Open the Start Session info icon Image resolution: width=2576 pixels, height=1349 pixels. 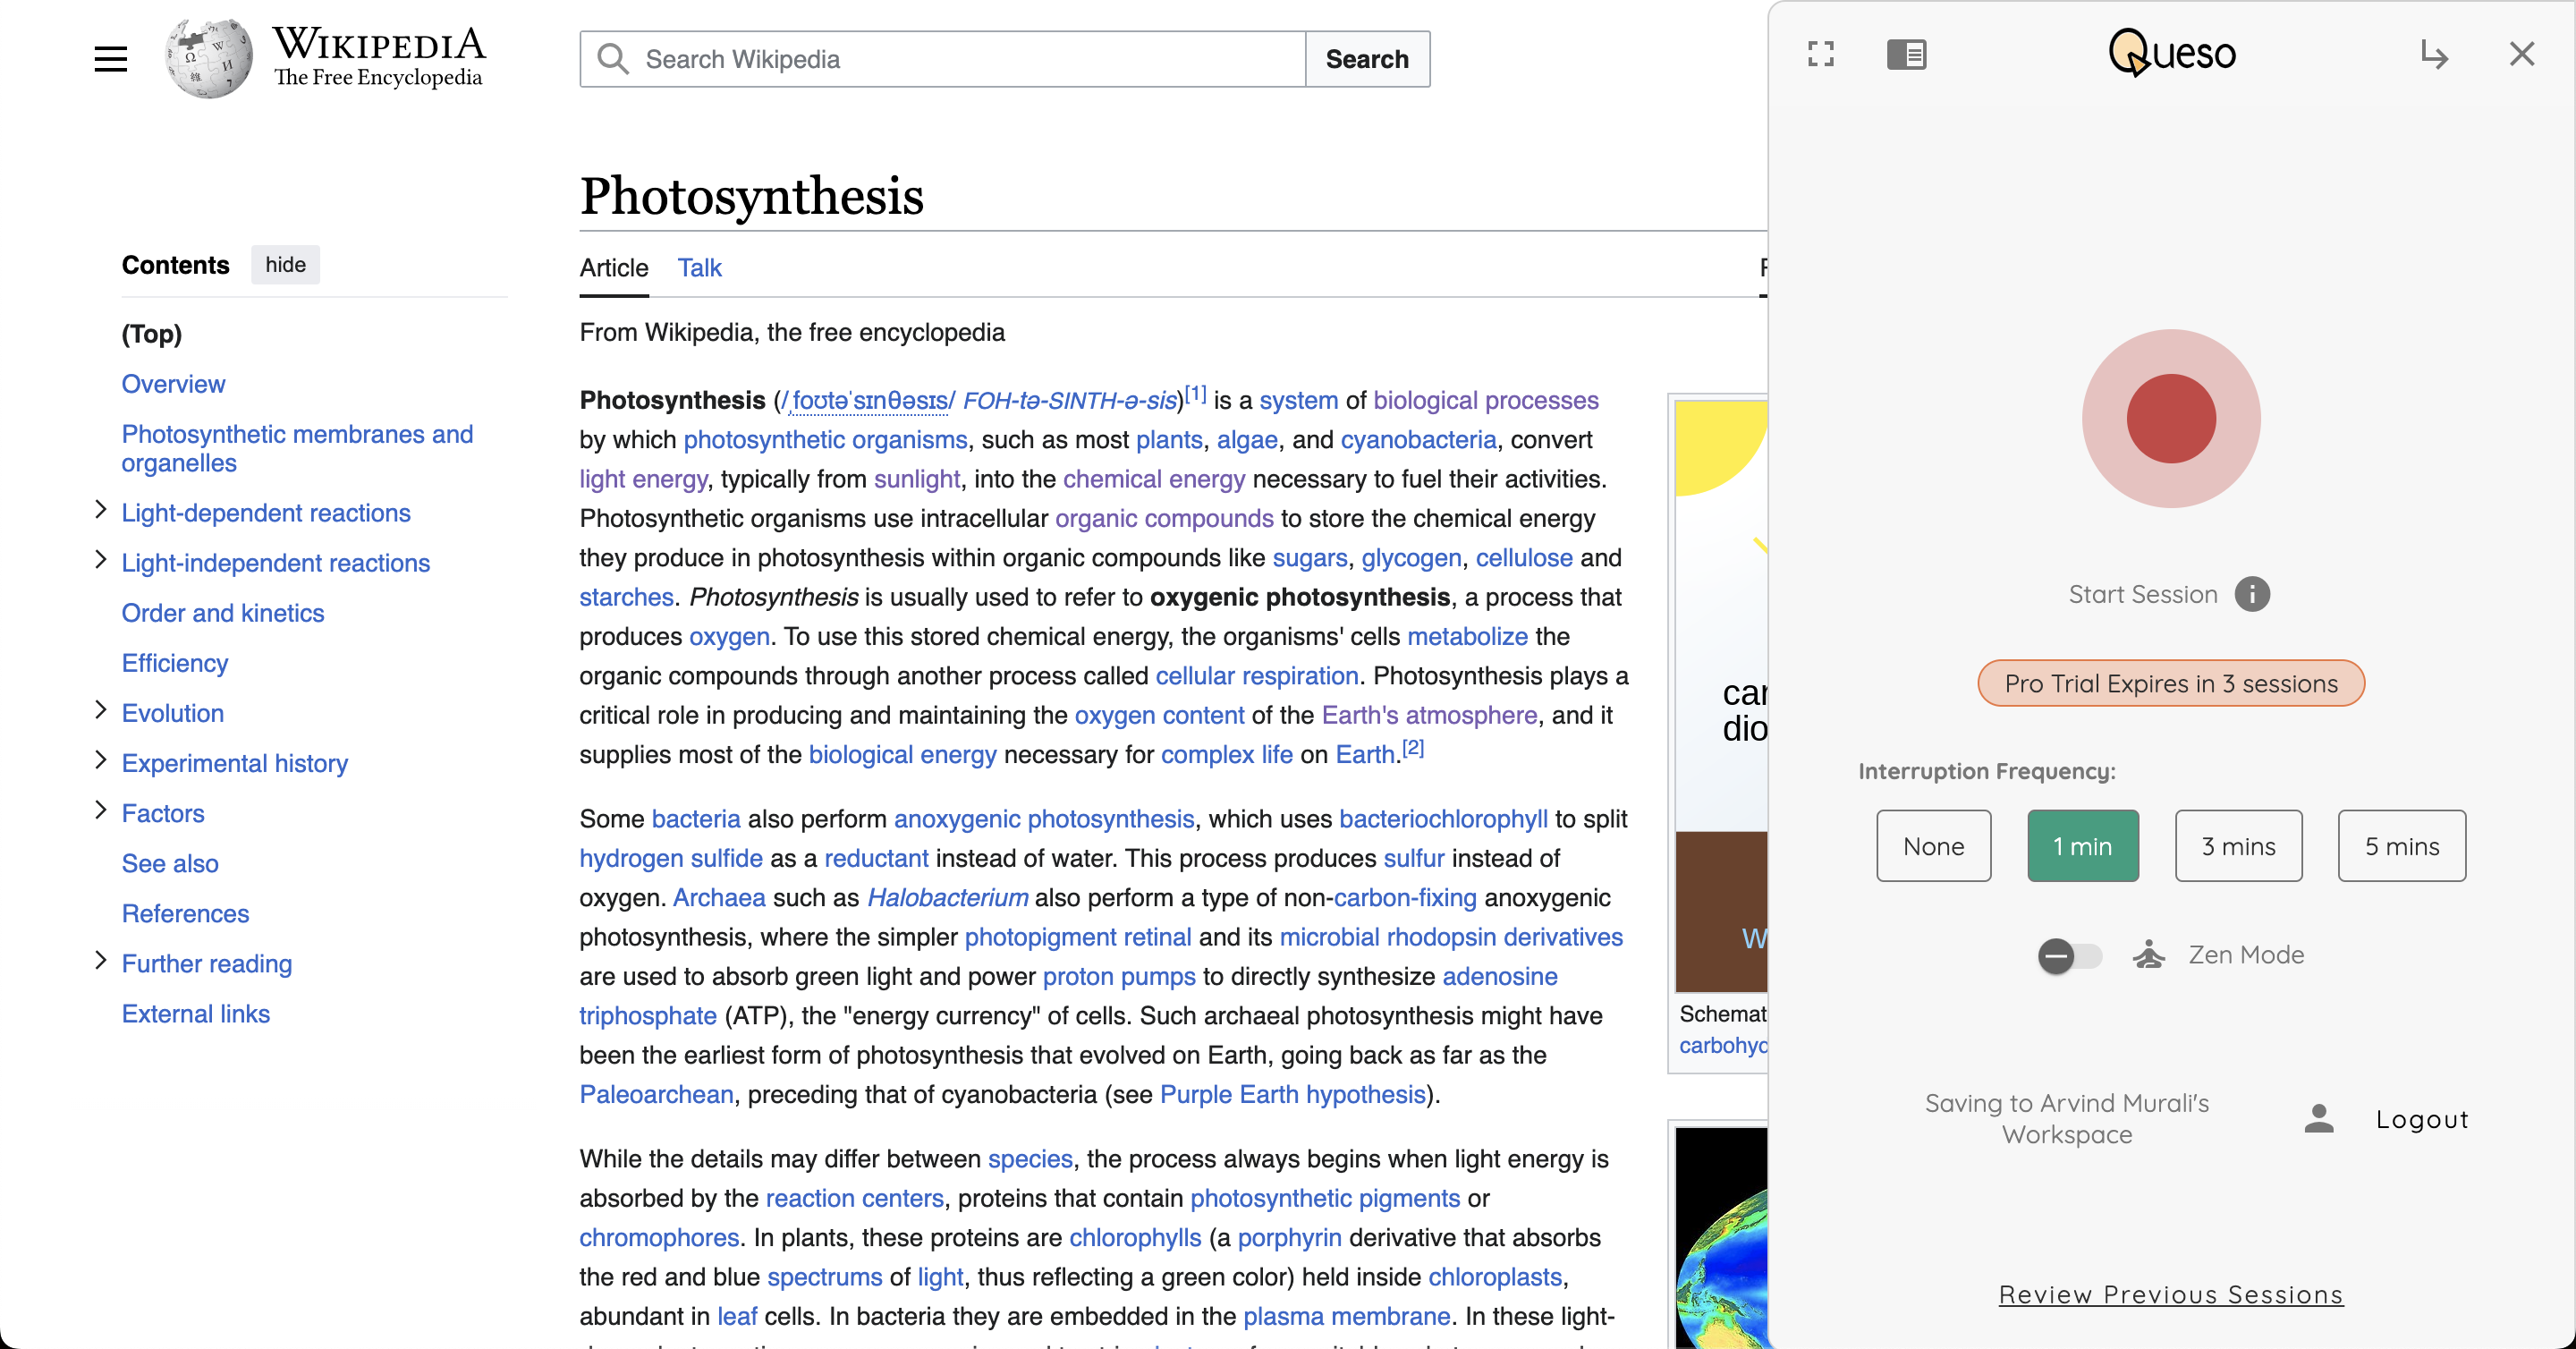[x=2251, y=594]
